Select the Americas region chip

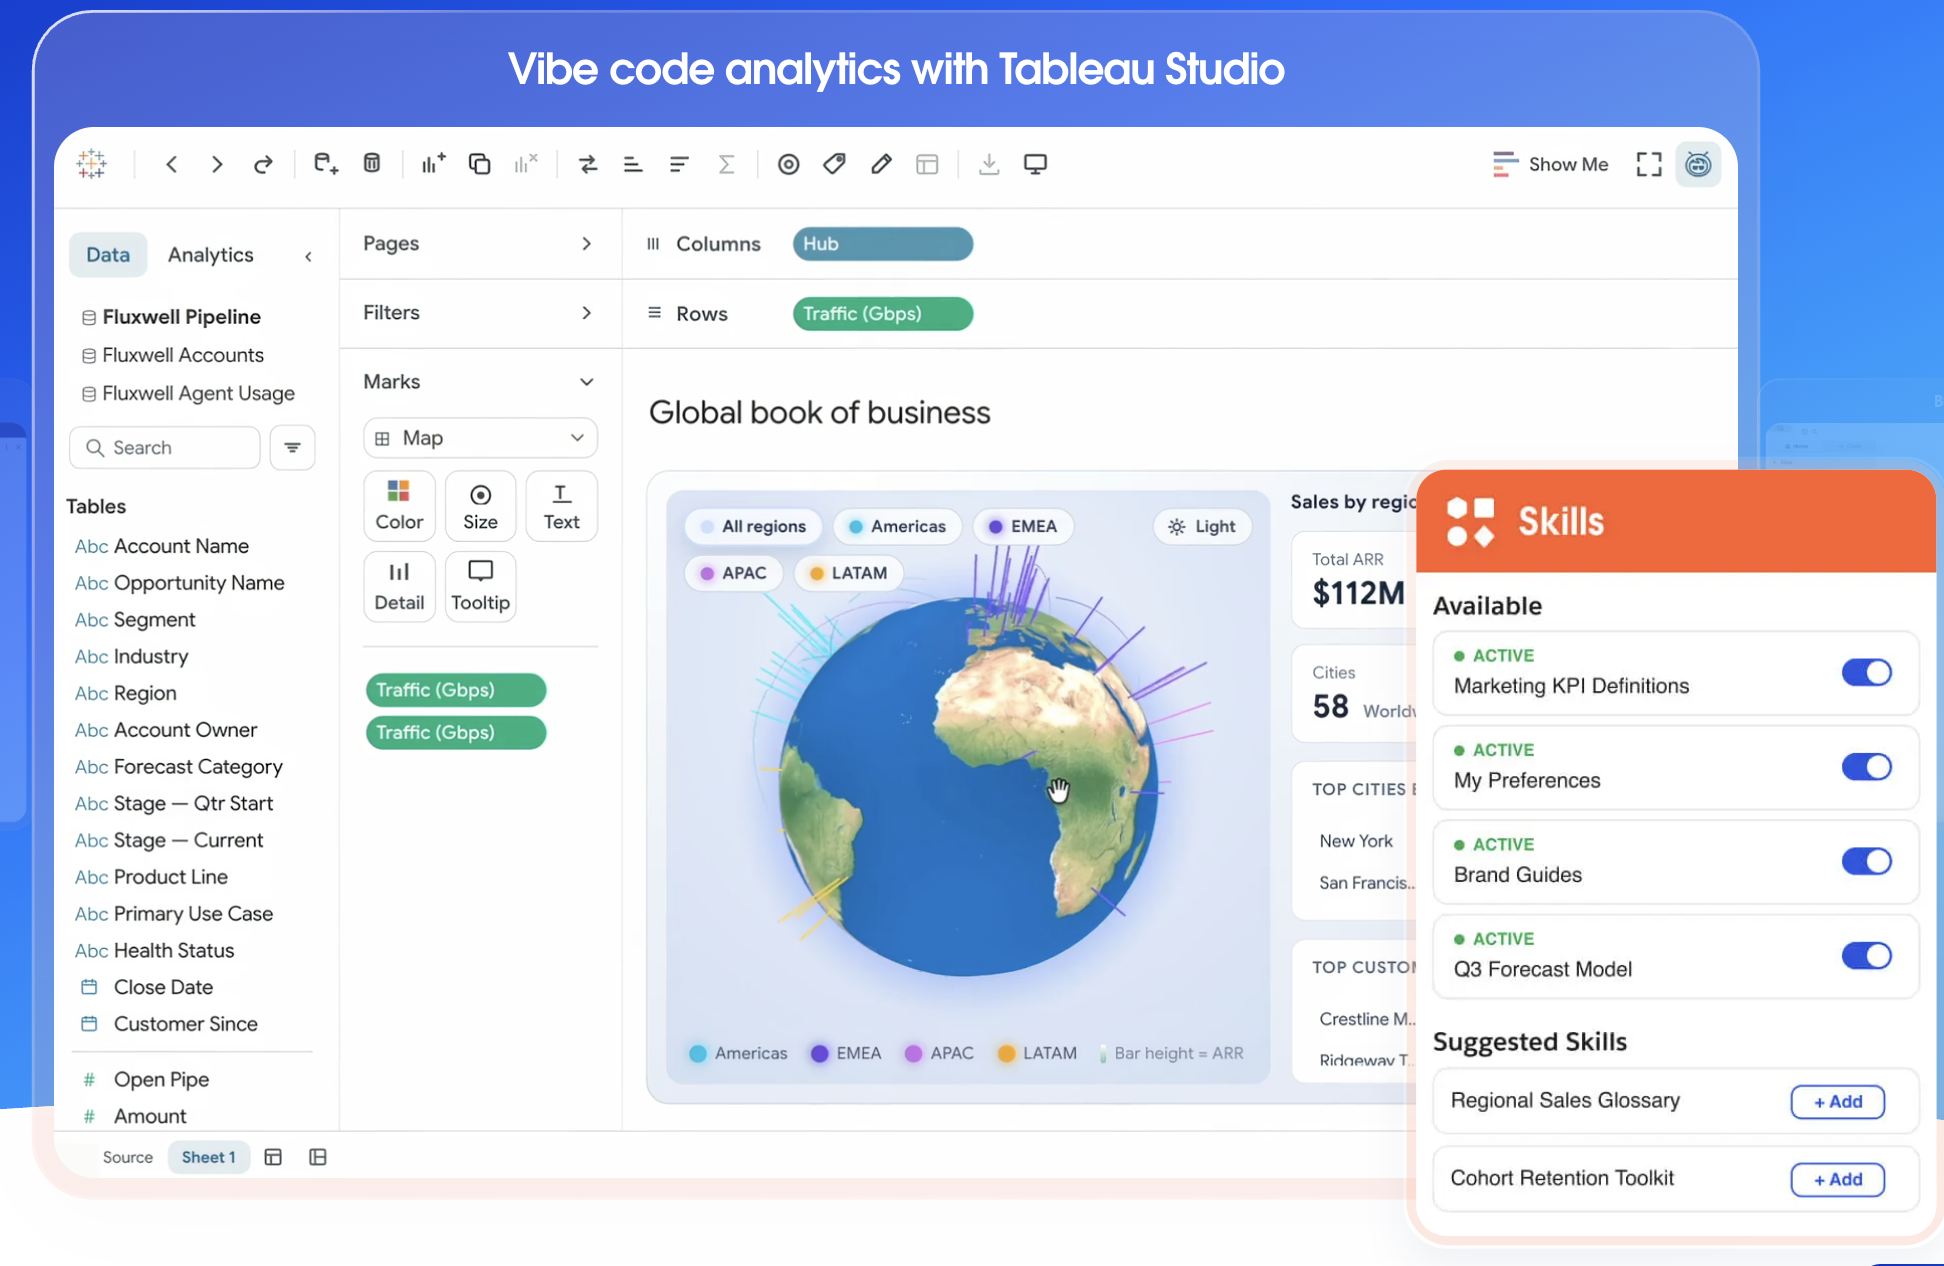897,526
